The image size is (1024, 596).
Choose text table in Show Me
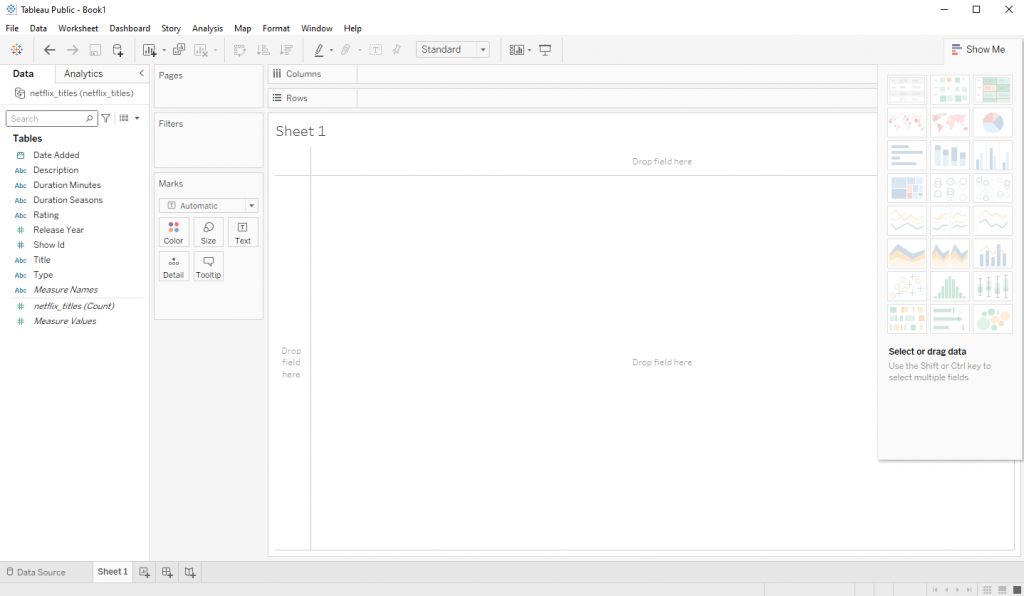tap(907, 89)
